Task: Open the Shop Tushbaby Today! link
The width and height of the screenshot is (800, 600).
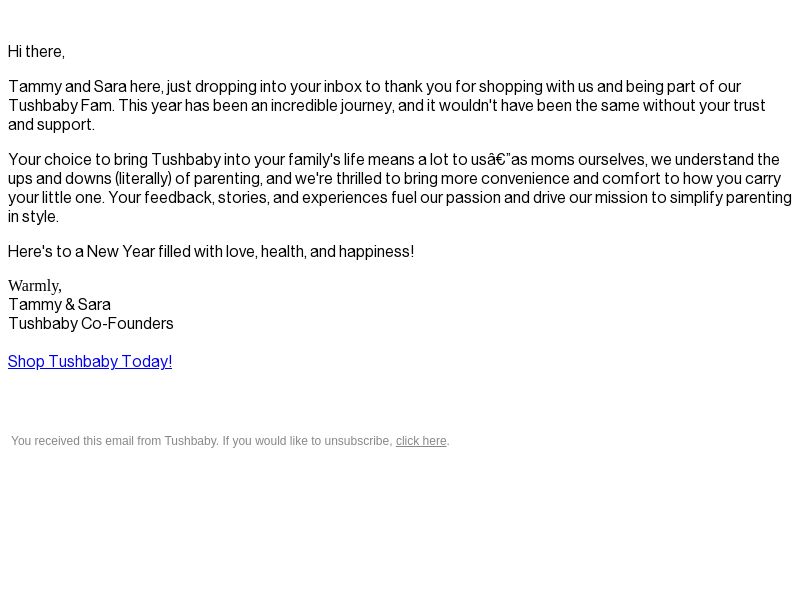Action: (90, 361)
